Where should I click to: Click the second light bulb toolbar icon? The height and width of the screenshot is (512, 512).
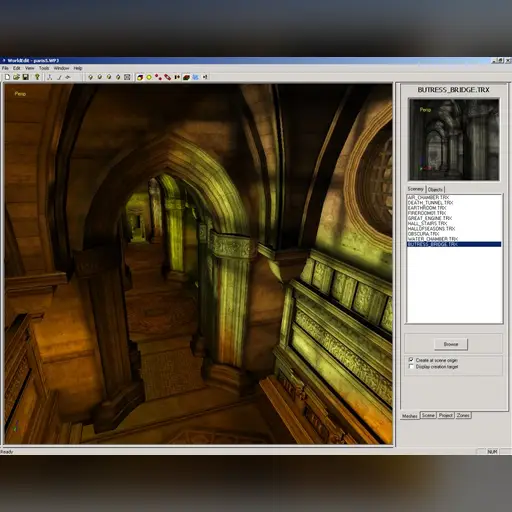tap(99, 77)
